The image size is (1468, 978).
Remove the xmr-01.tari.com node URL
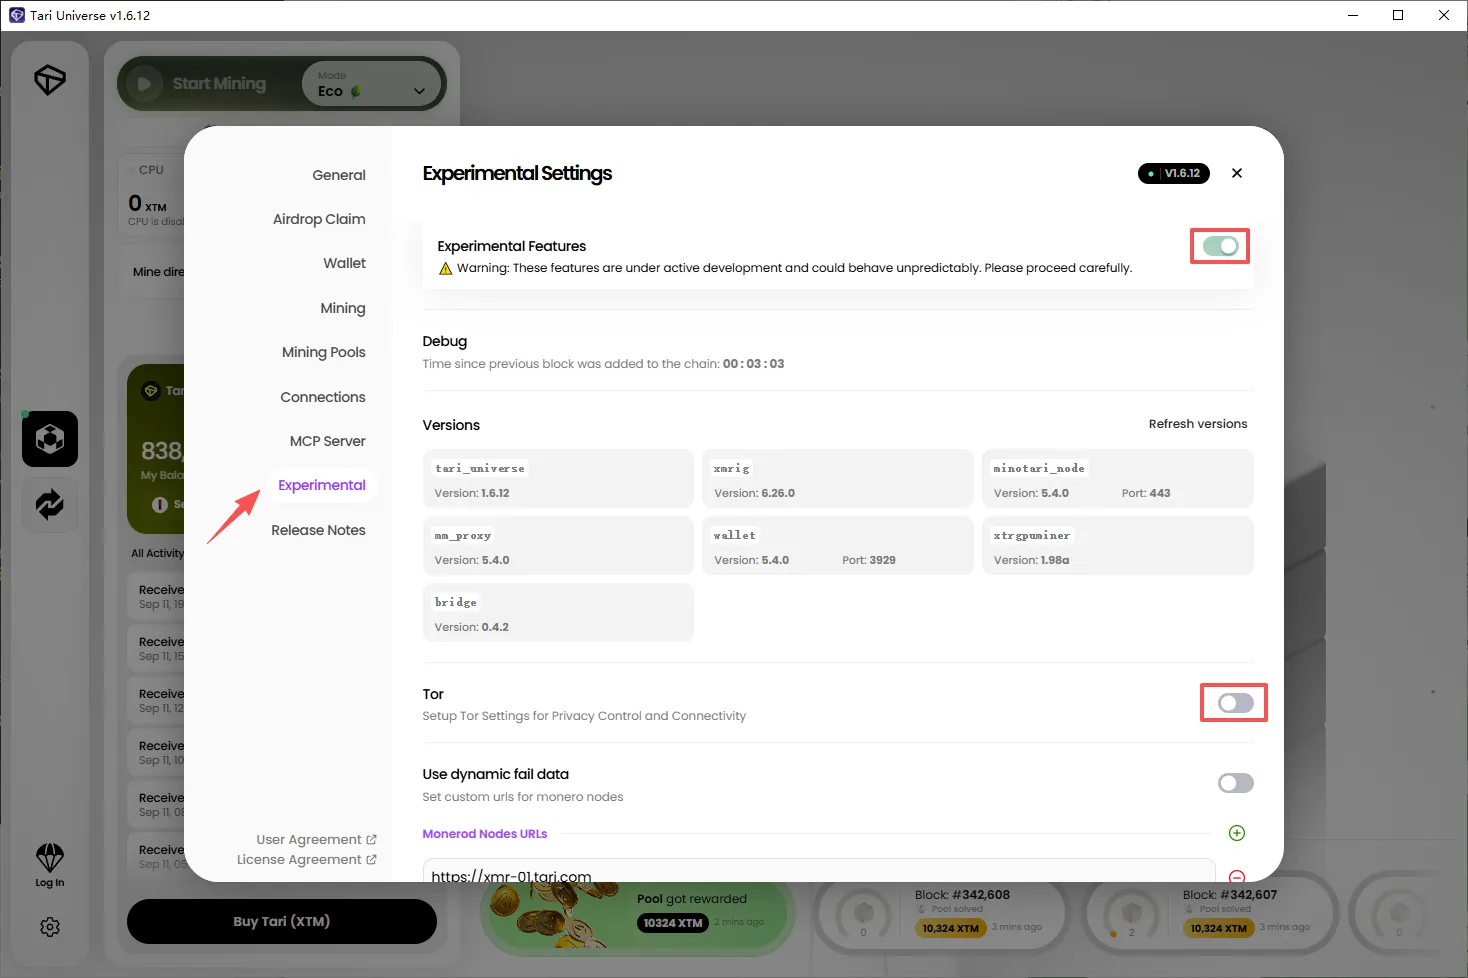pyautogui.click(x=1237, y=876)
